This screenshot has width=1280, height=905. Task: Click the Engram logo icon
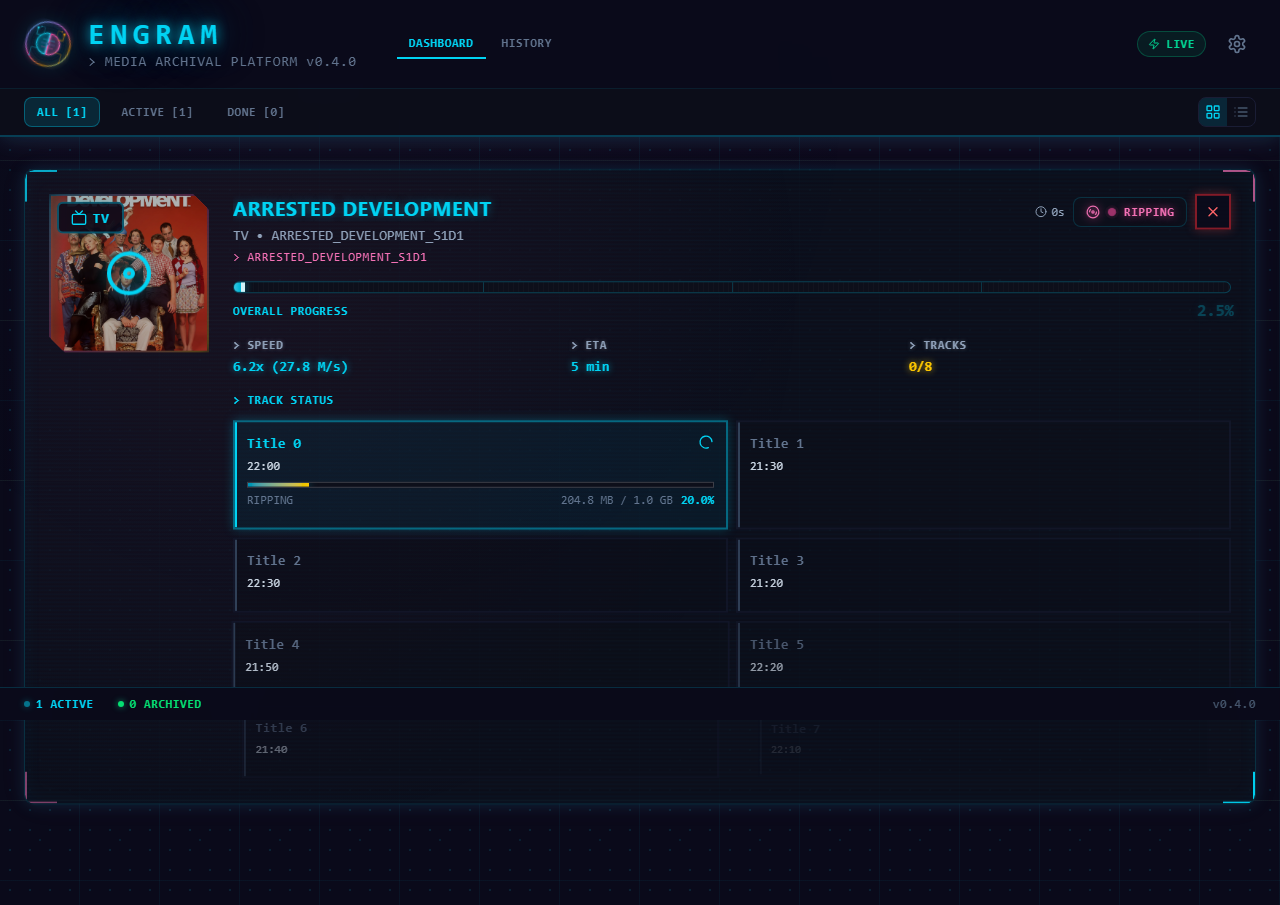pos(48,44)
